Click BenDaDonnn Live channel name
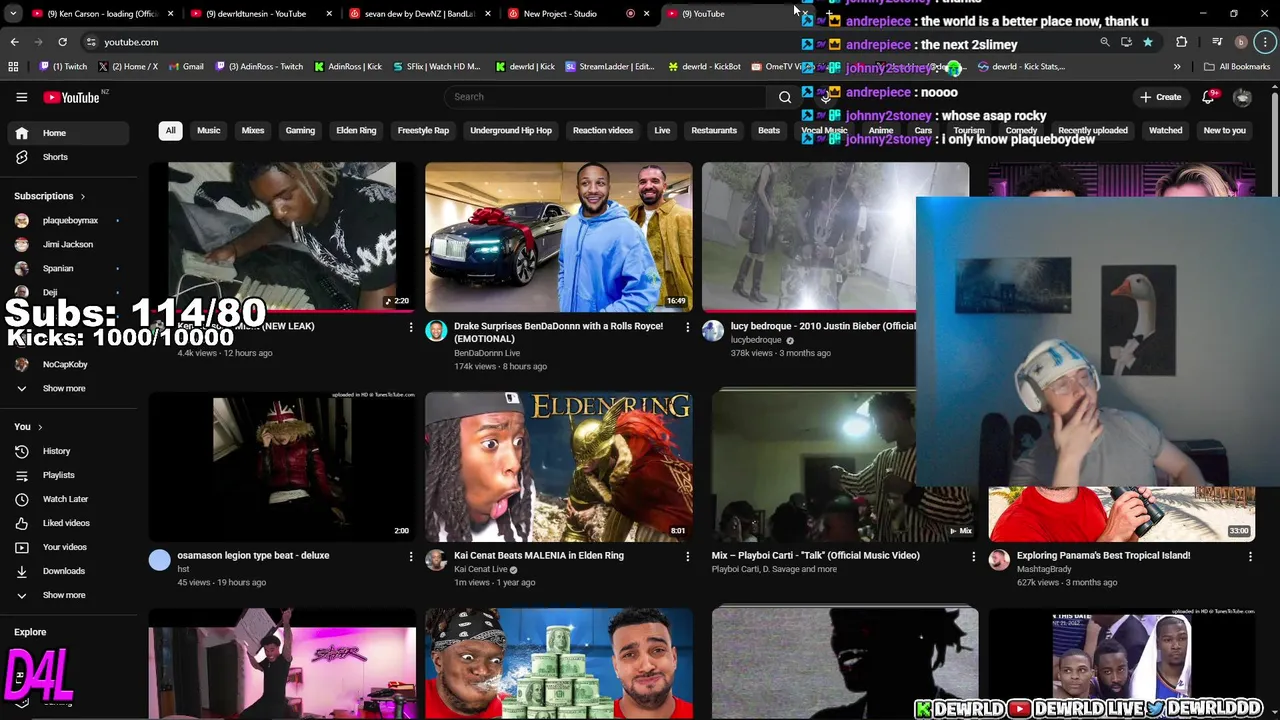 point(487,353)
